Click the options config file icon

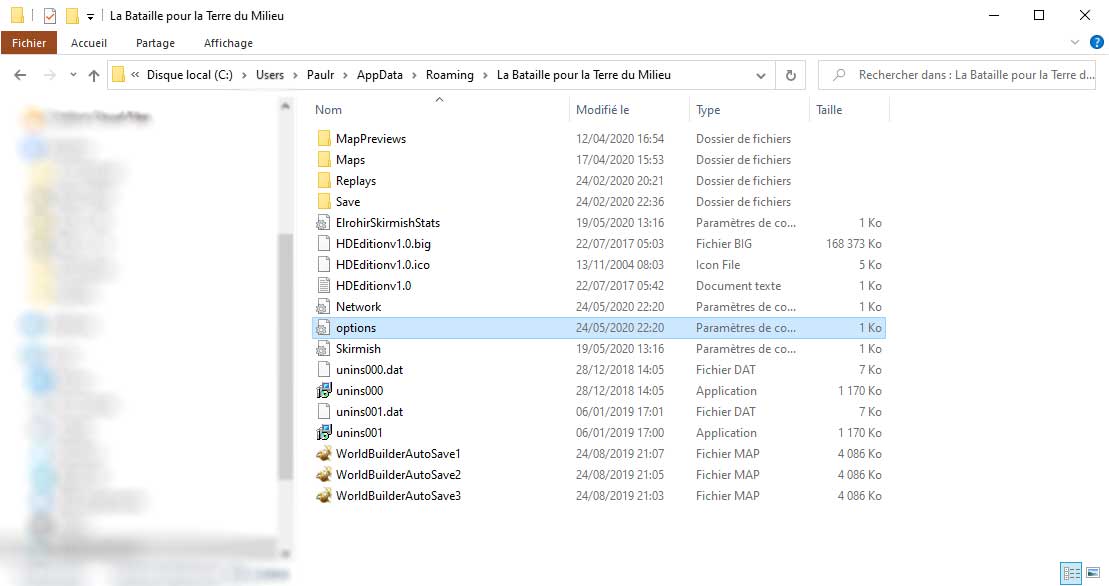point(323,328)
